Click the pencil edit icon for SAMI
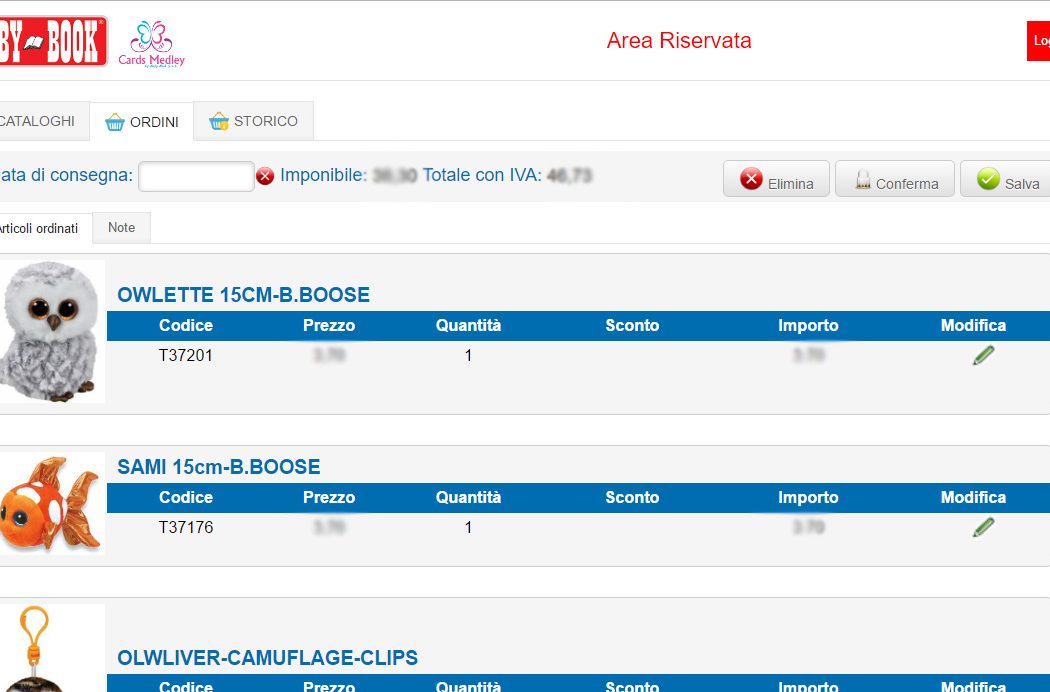Viewport: 1050px width, 692px height. [x=983, y=527]
